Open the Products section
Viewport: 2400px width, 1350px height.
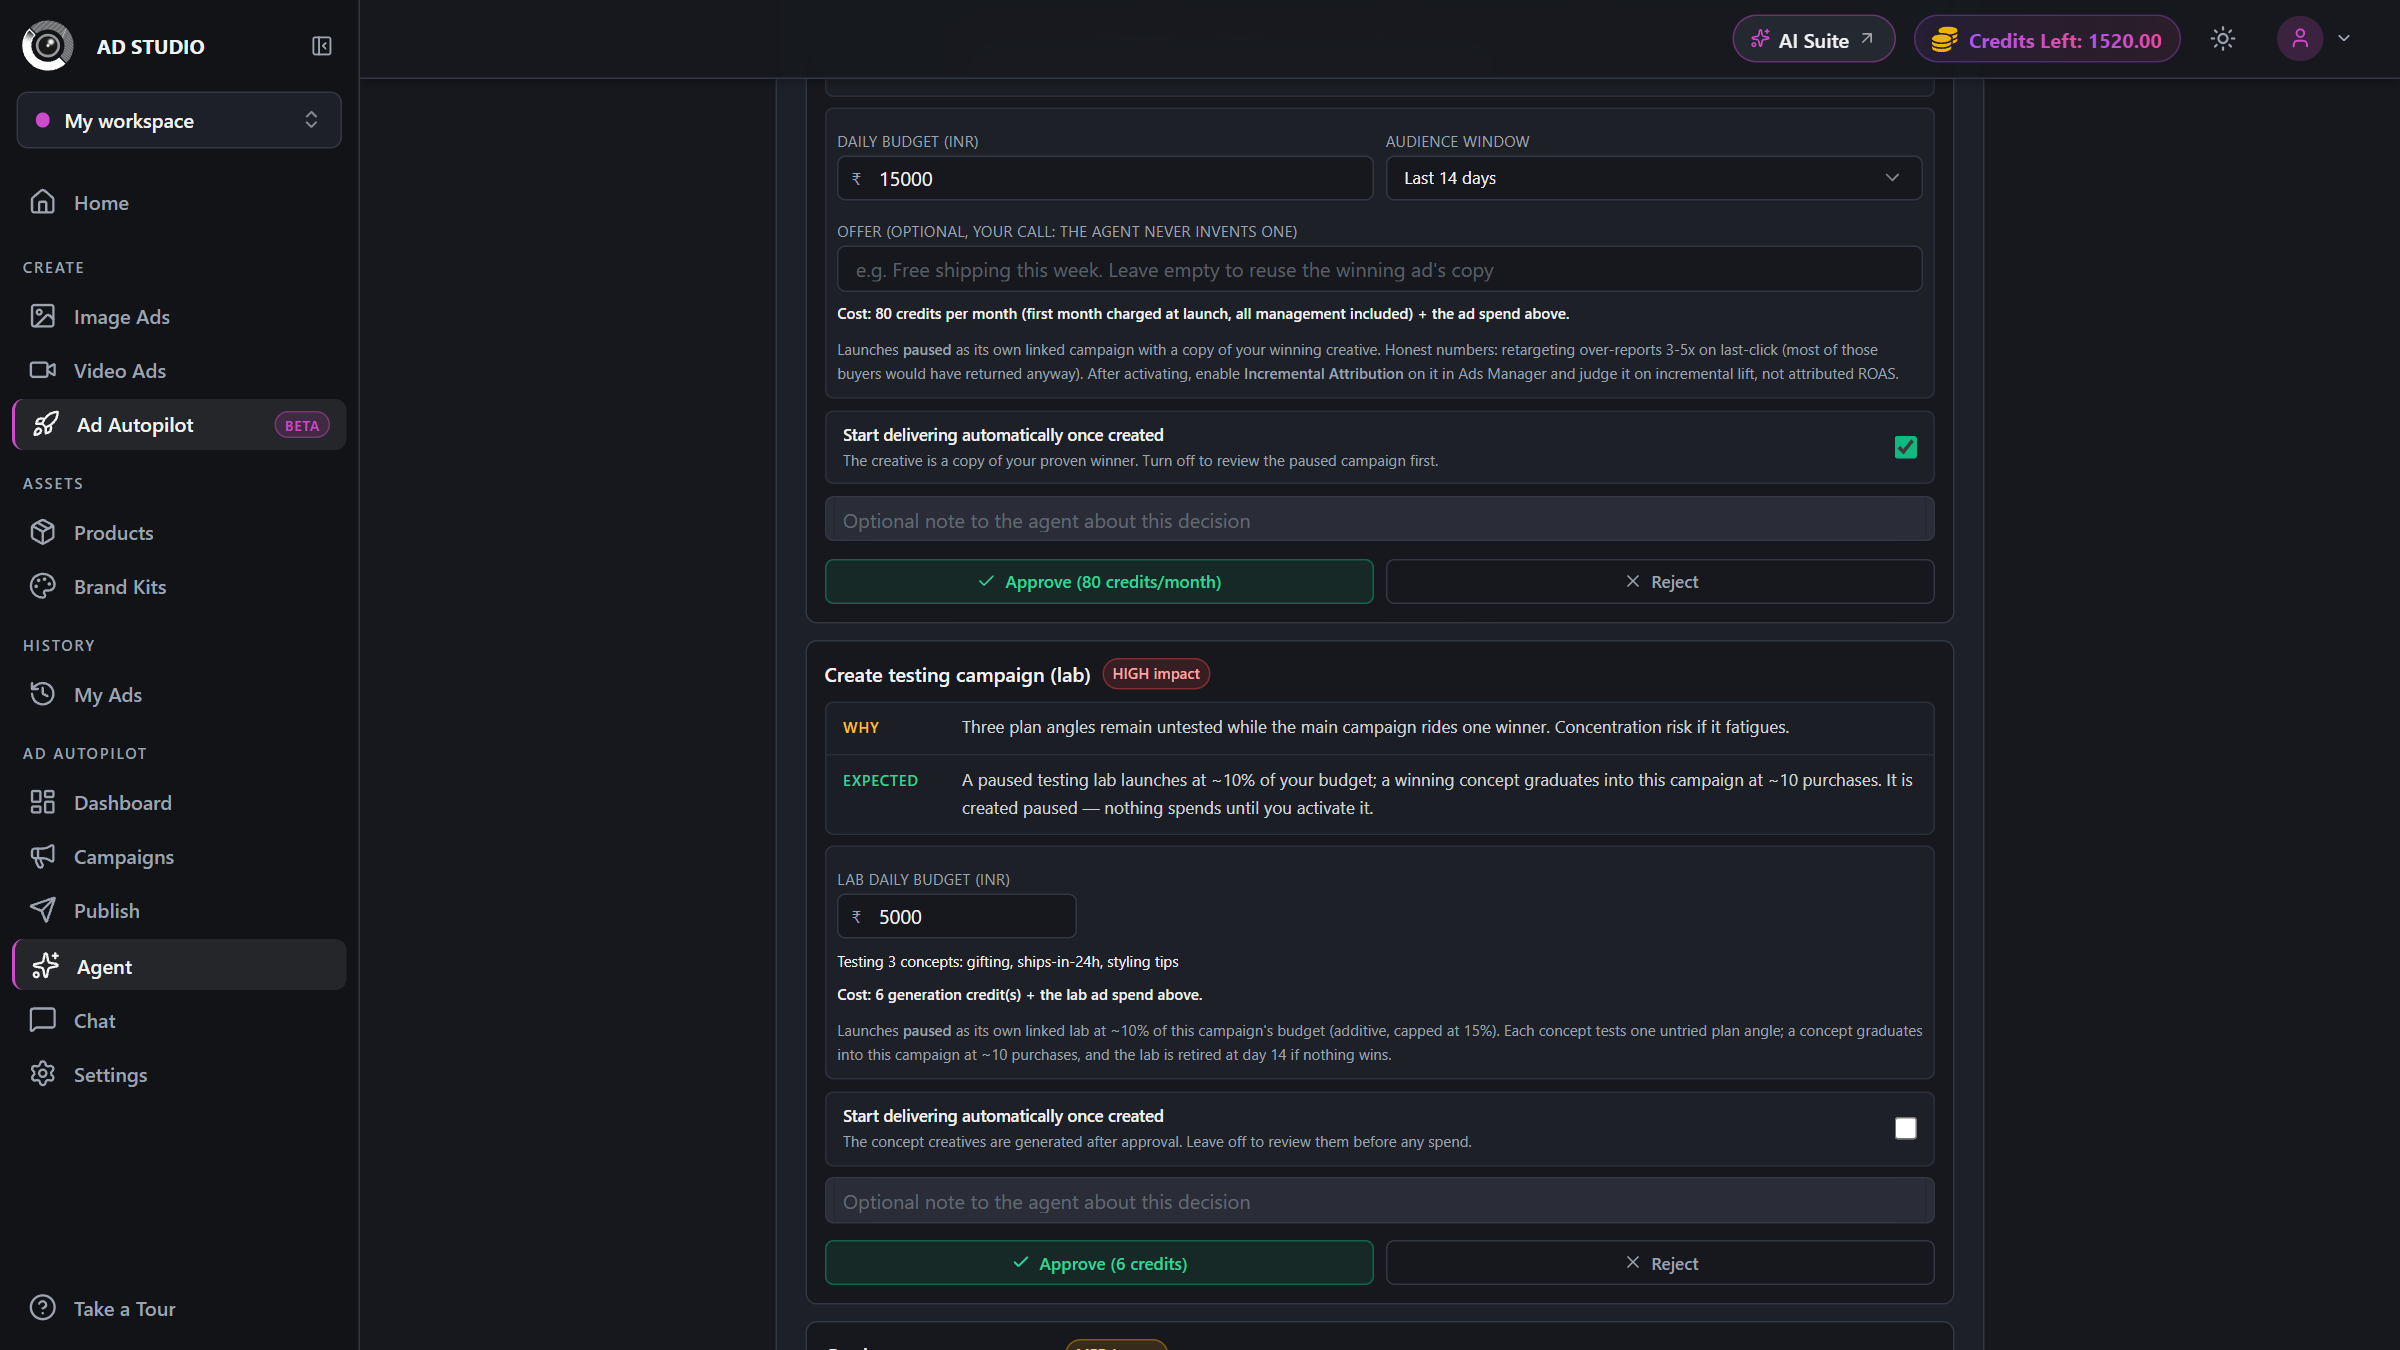pos(179,532)
